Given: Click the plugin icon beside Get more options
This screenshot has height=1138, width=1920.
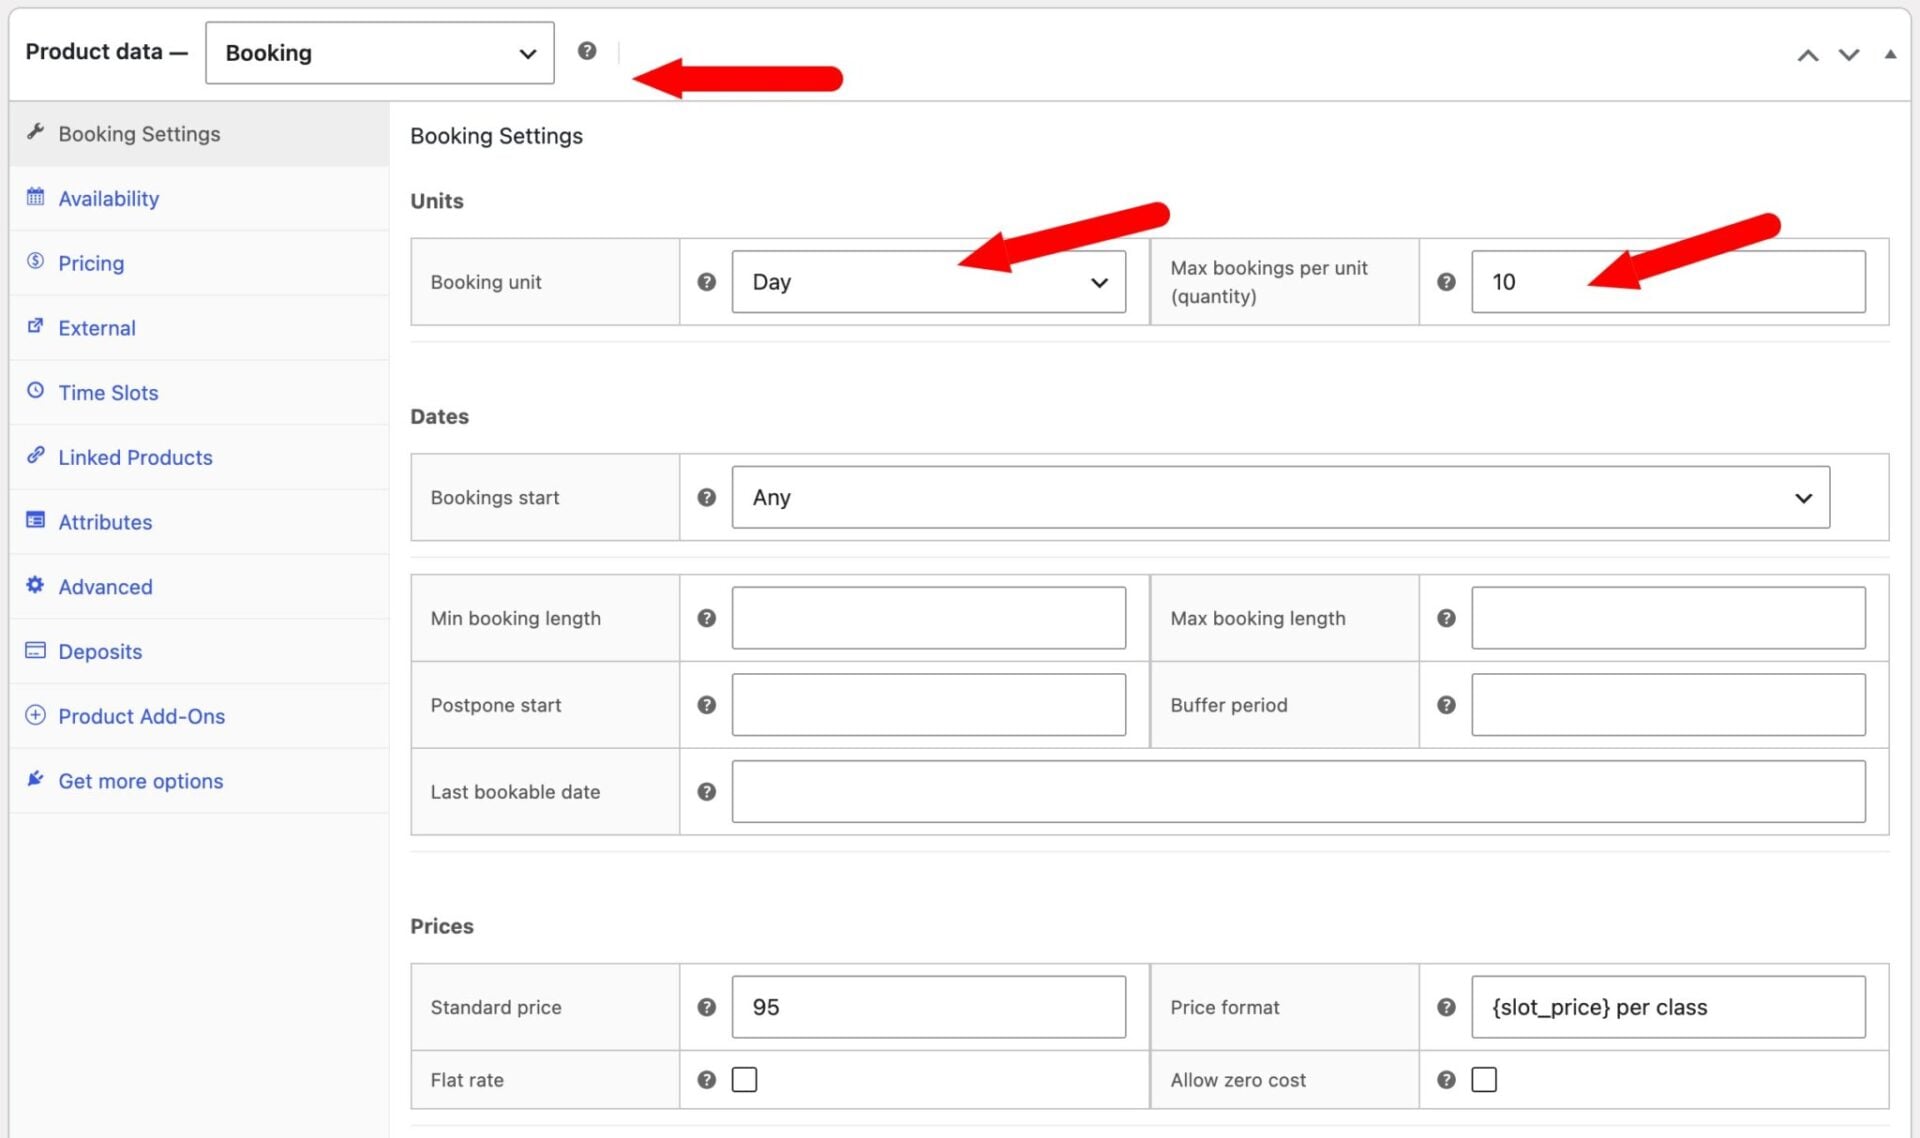Looking at the screenshot, I should coord(35,779).
